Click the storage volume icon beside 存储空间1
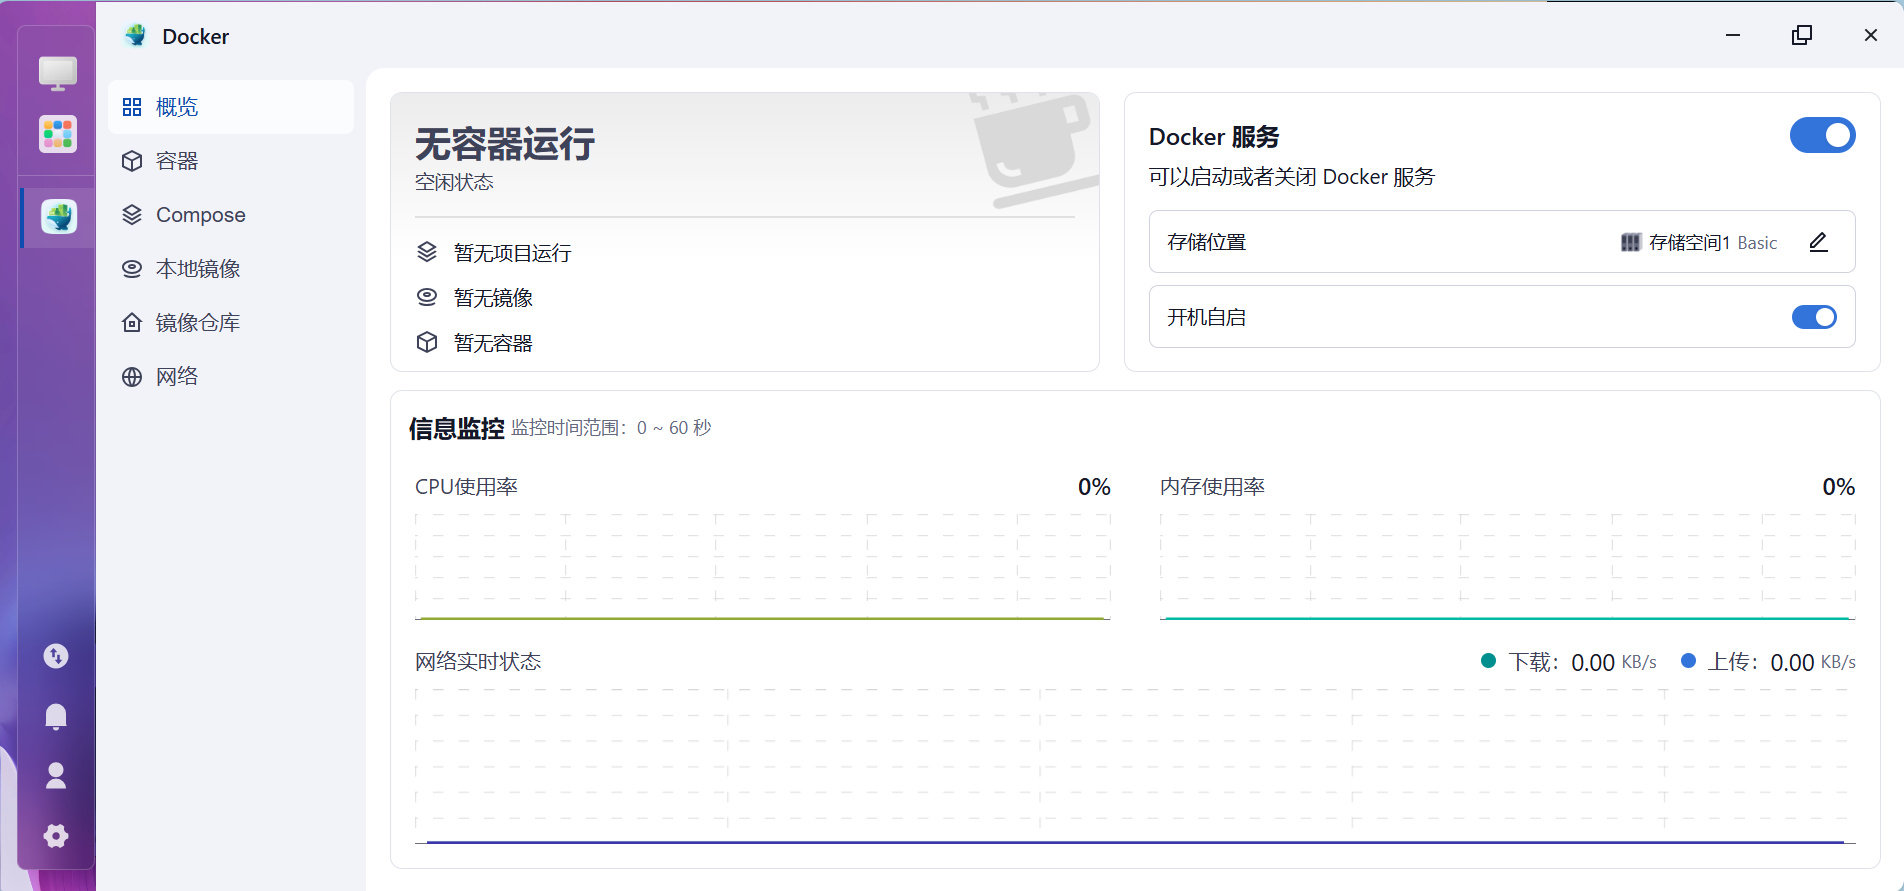Viewport: 1904px width, 891px height. point(1631,242)
